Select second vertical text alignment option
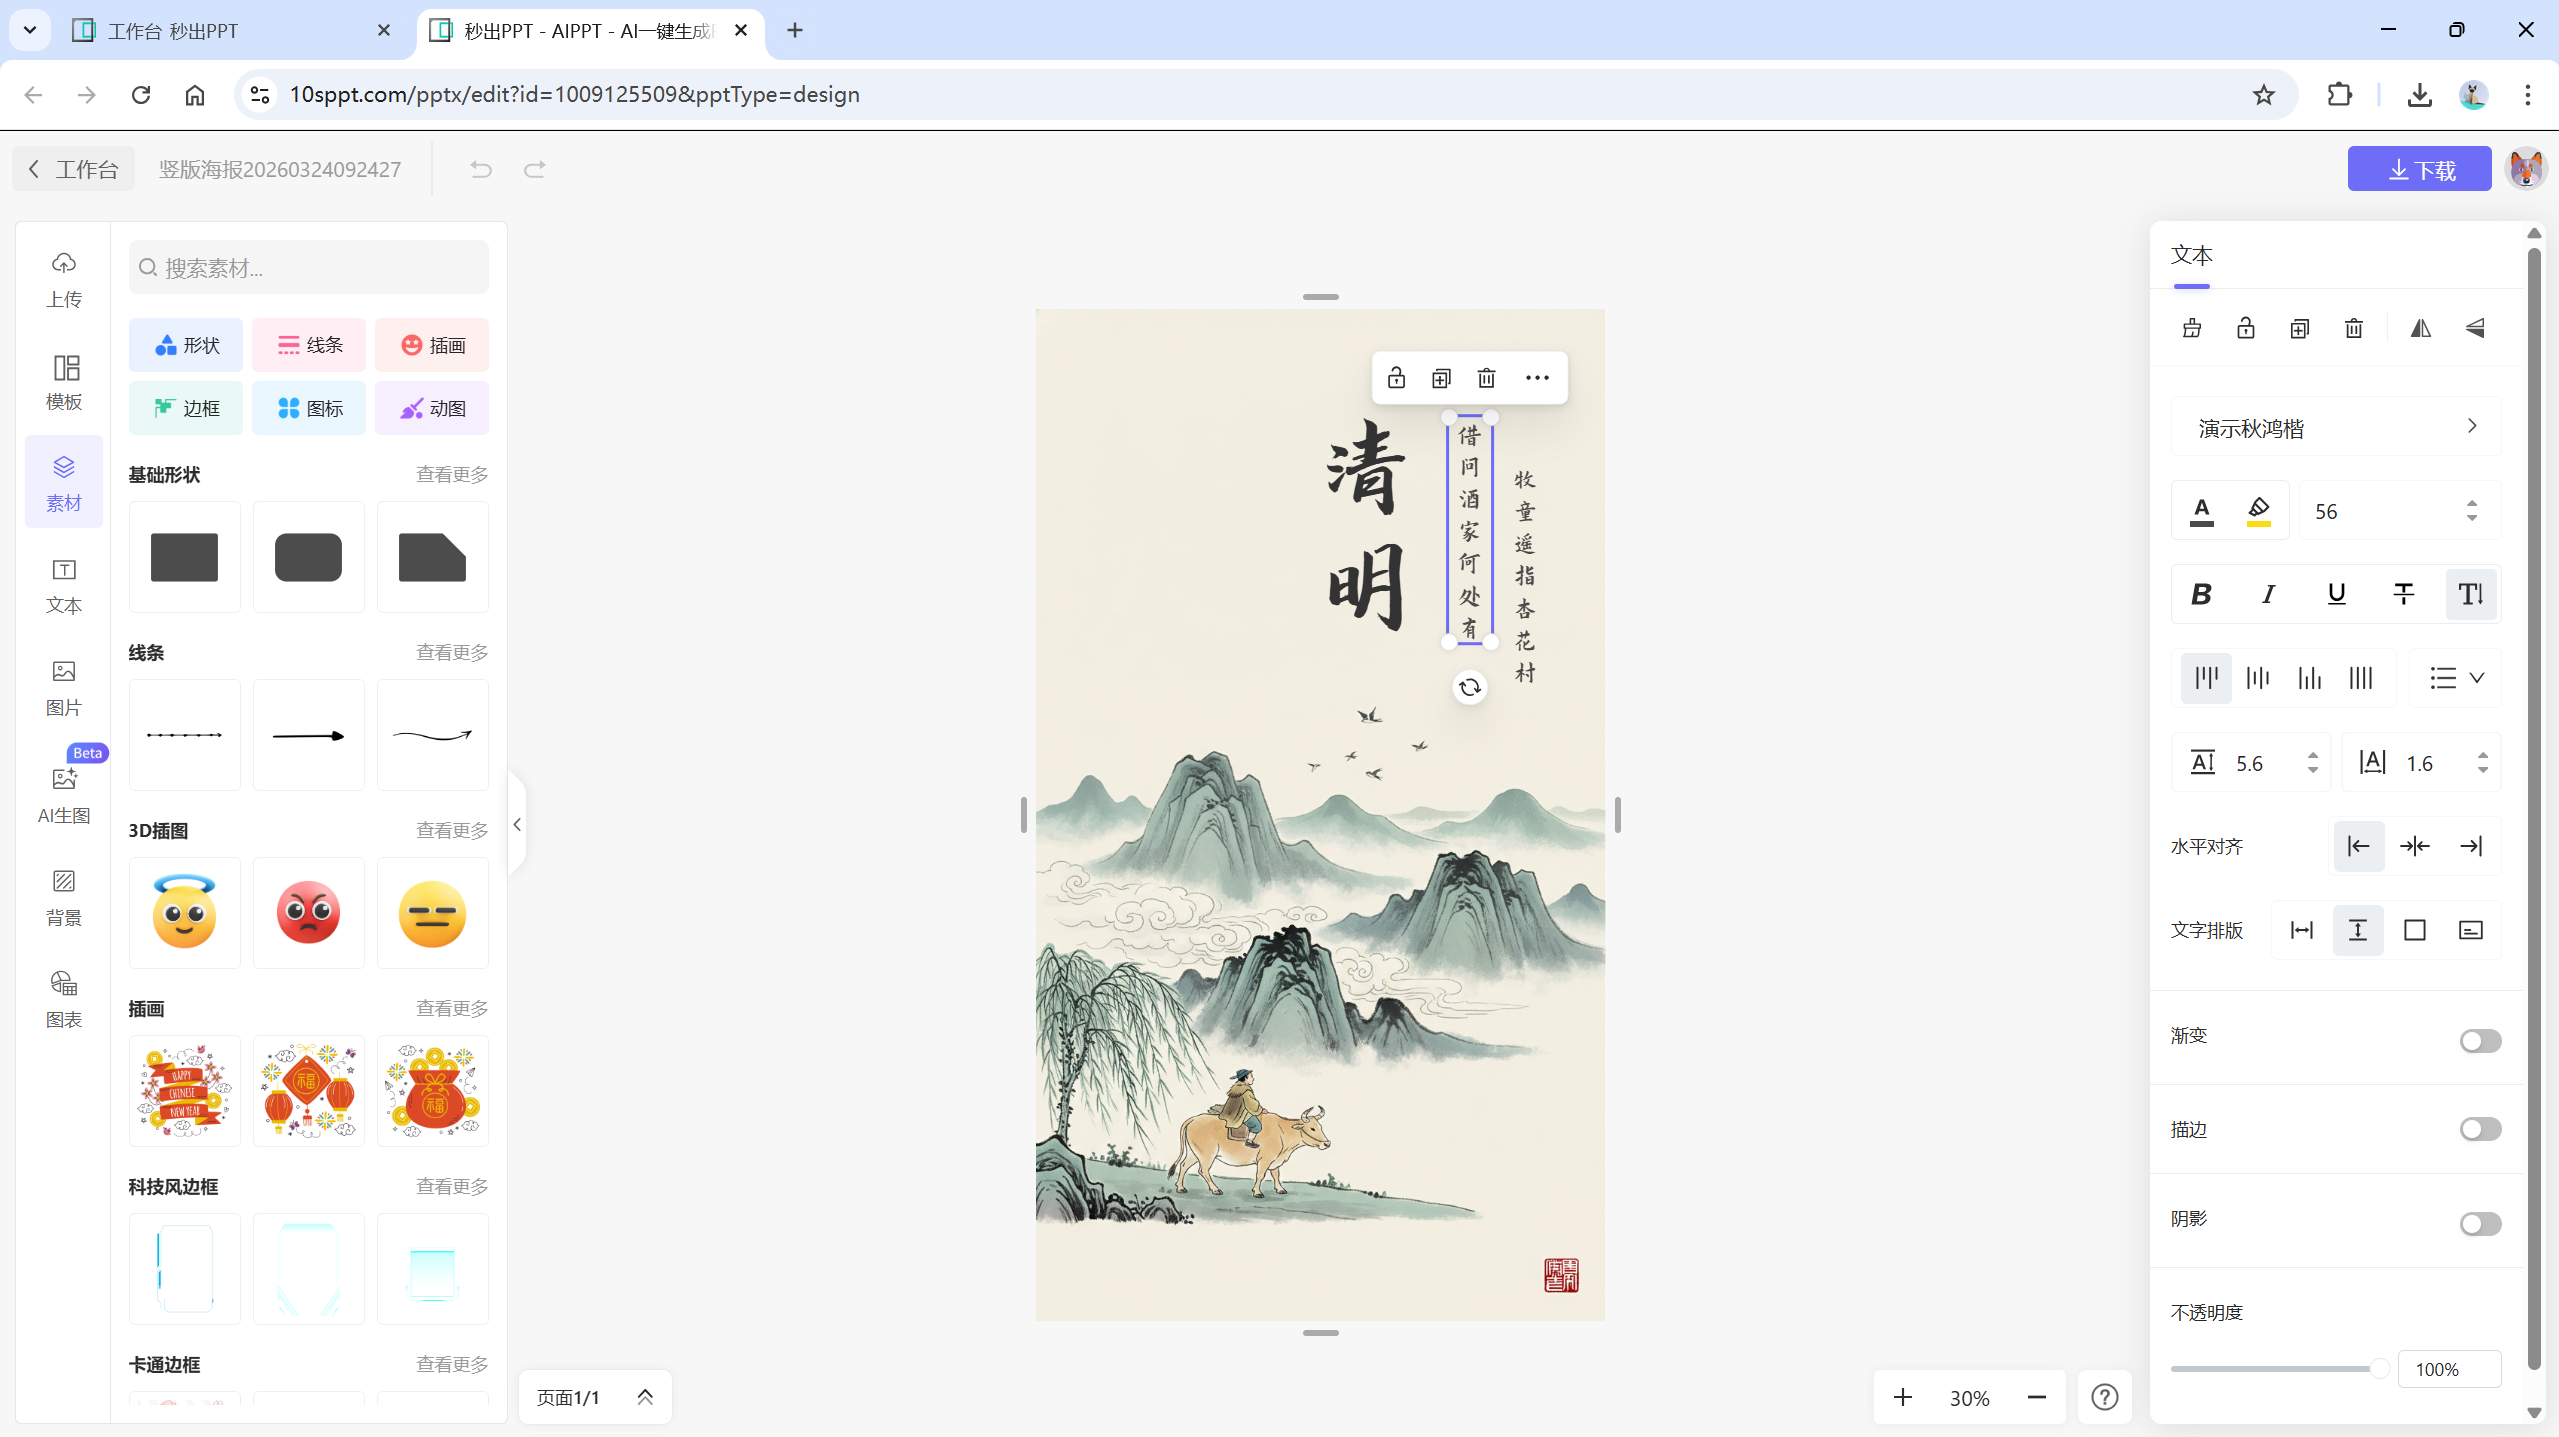This screenshot has height=1437, width=2559. [2257, 678]
